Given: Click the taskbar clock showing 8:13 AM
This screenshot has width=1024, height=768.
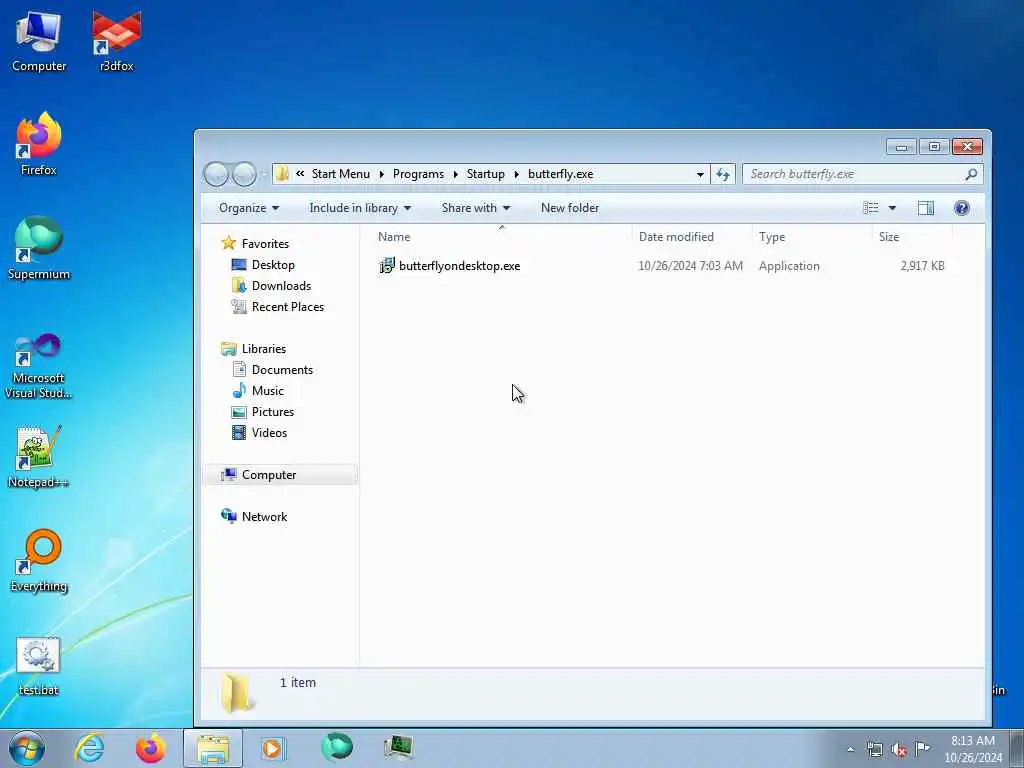Looking at the screenshot, I should pos(972,749).
